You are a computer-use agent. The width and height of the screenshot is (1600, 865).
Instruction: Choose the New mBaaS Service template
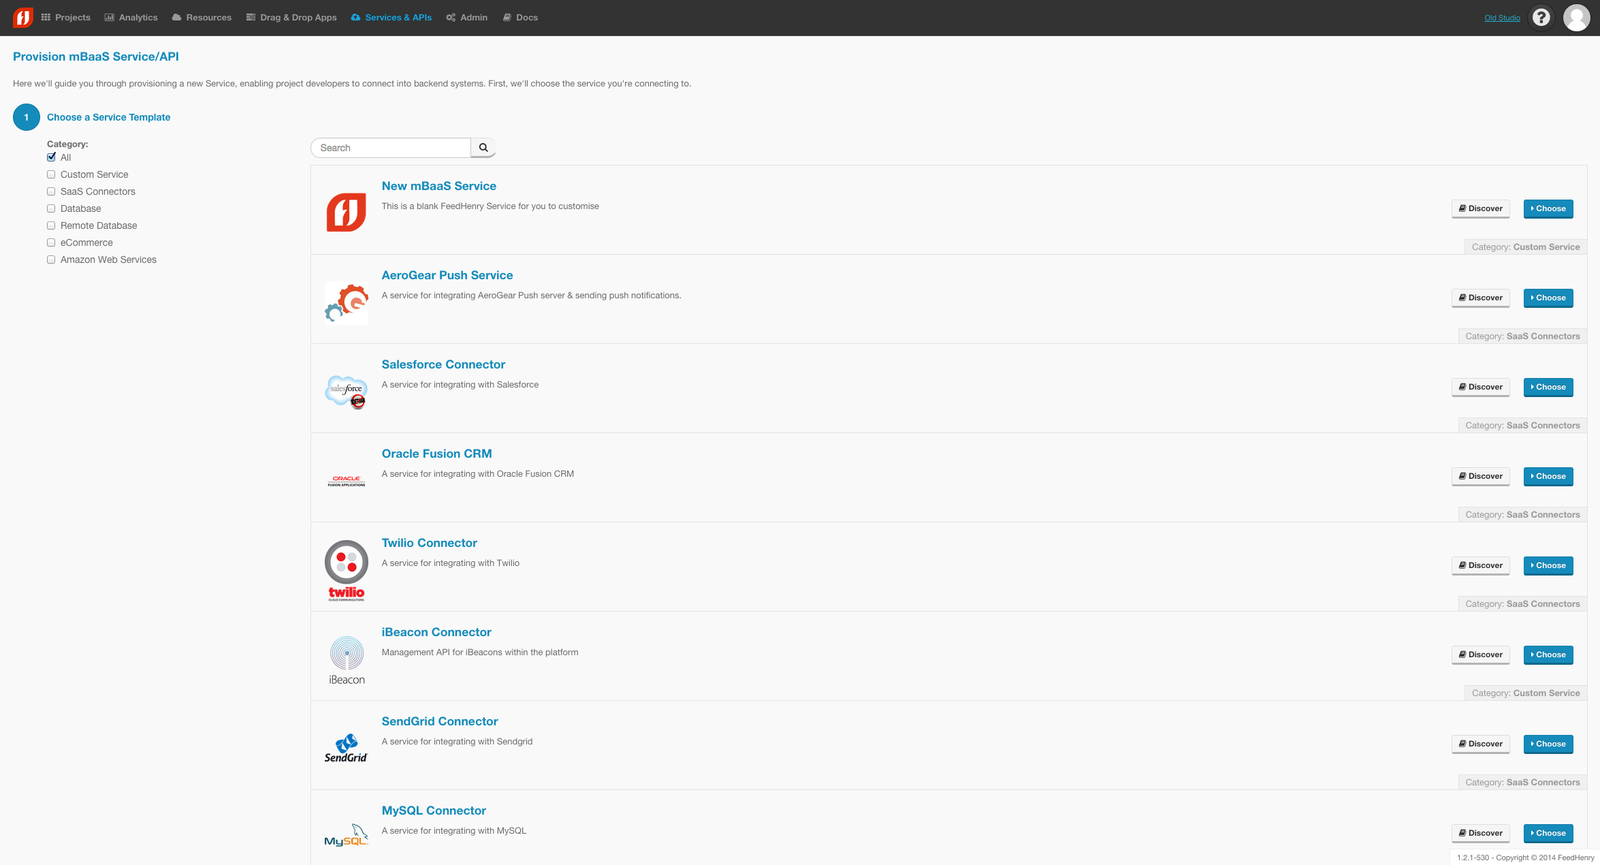(x=1548, y=209)
